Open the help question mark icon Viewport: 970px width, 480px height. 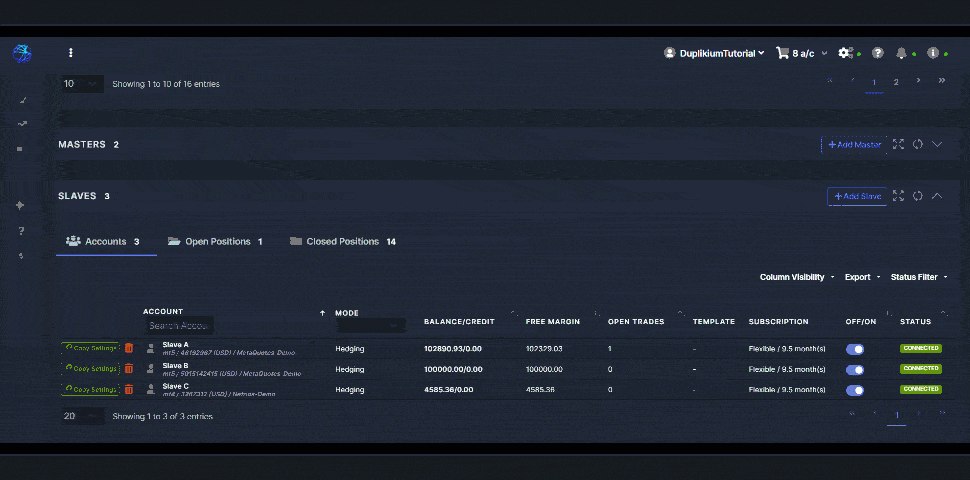(x=878, y=53)
